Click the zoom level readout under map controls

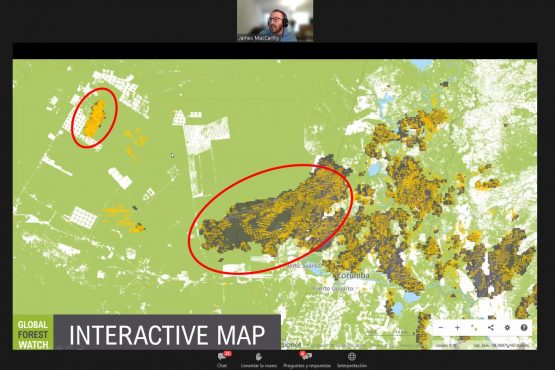coord(446,345)
